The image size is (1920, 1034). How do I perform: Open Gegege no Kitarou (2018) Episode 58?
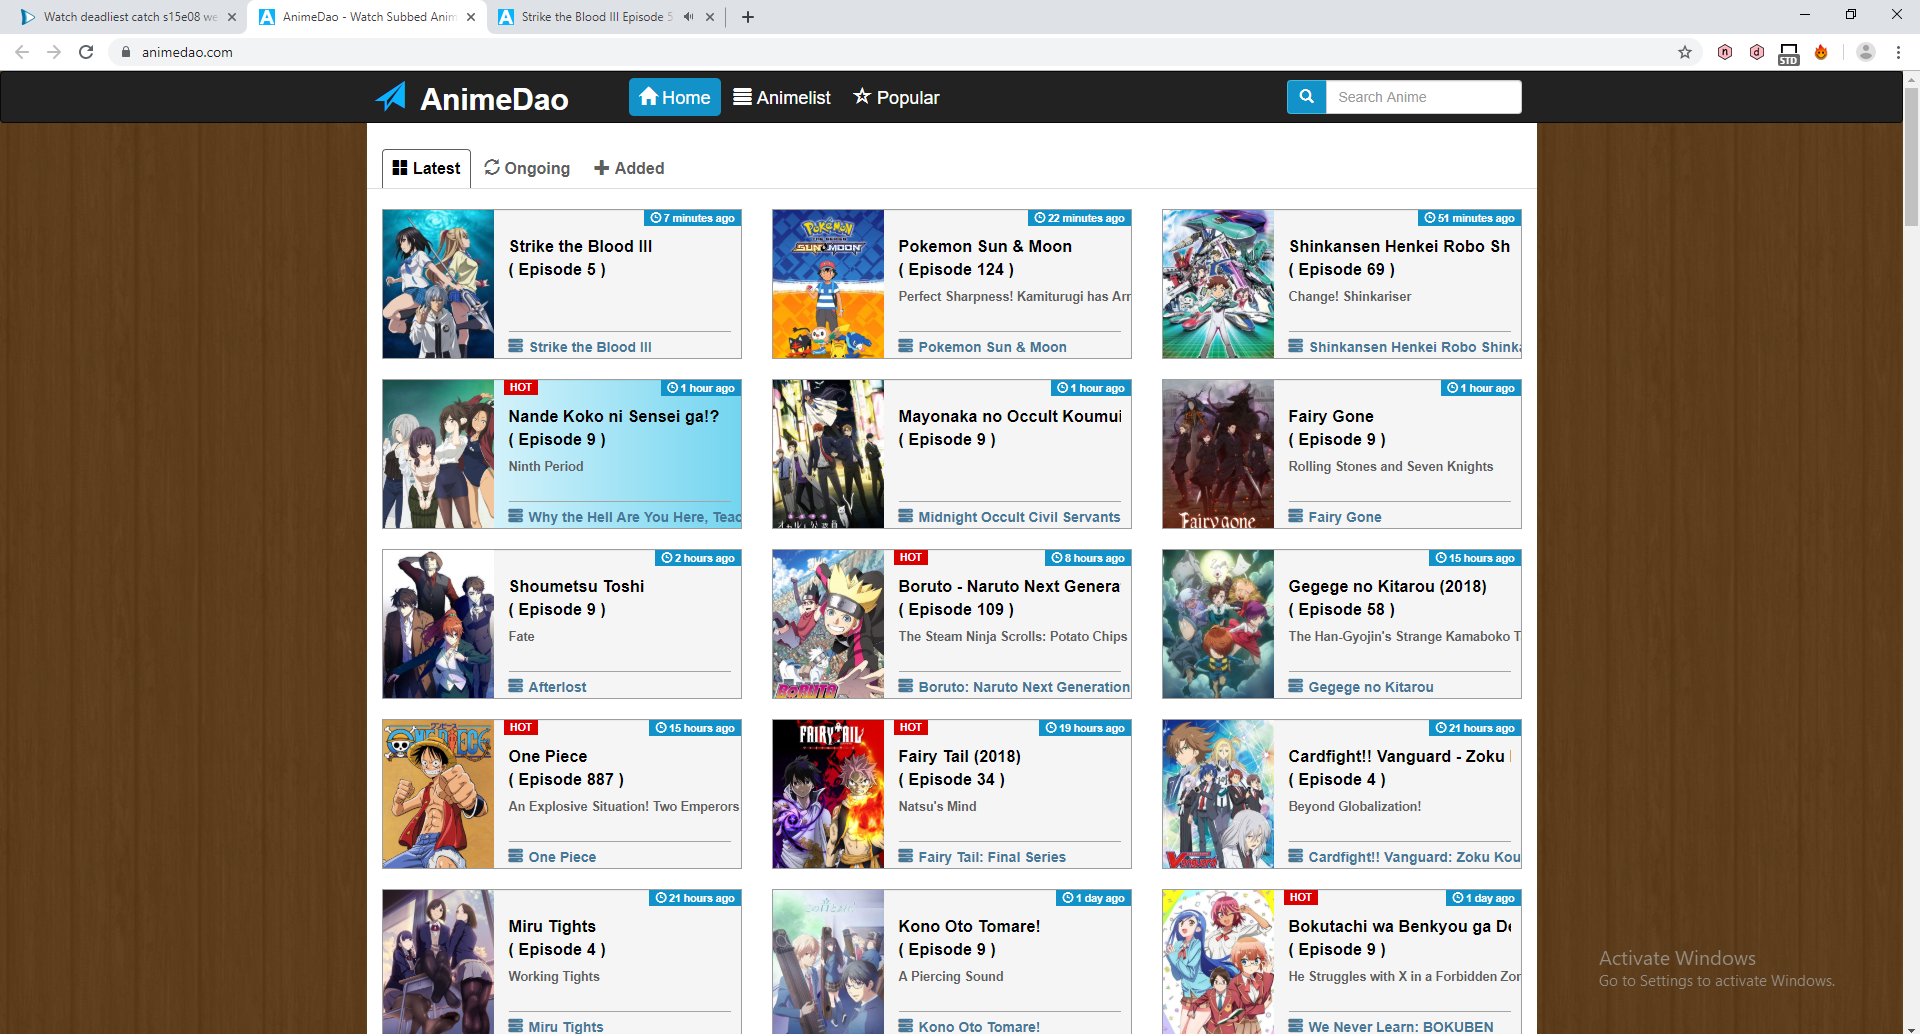point(1387,597)
